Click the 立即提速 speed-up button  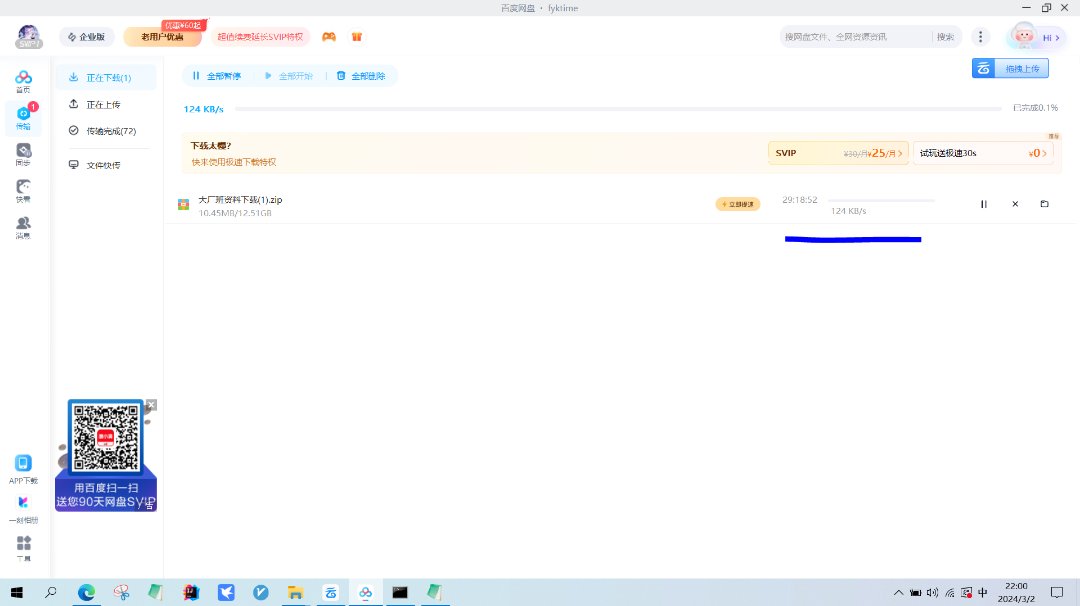(x=738, y=204)
